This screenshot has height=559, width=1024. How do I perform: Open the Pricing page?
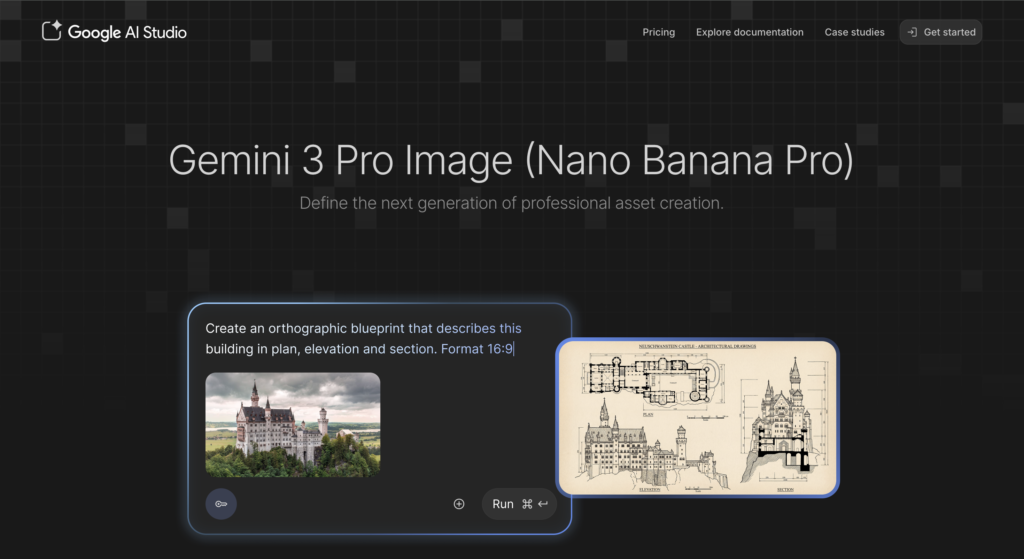point(658,32)
